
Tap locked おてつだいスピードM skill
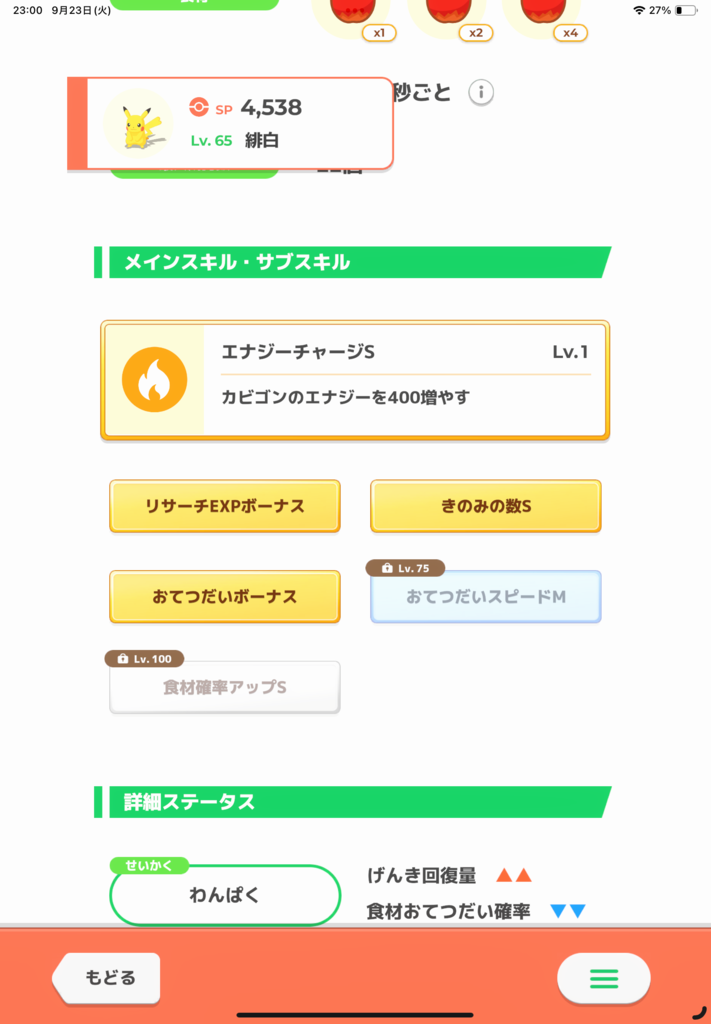point(486,597)
